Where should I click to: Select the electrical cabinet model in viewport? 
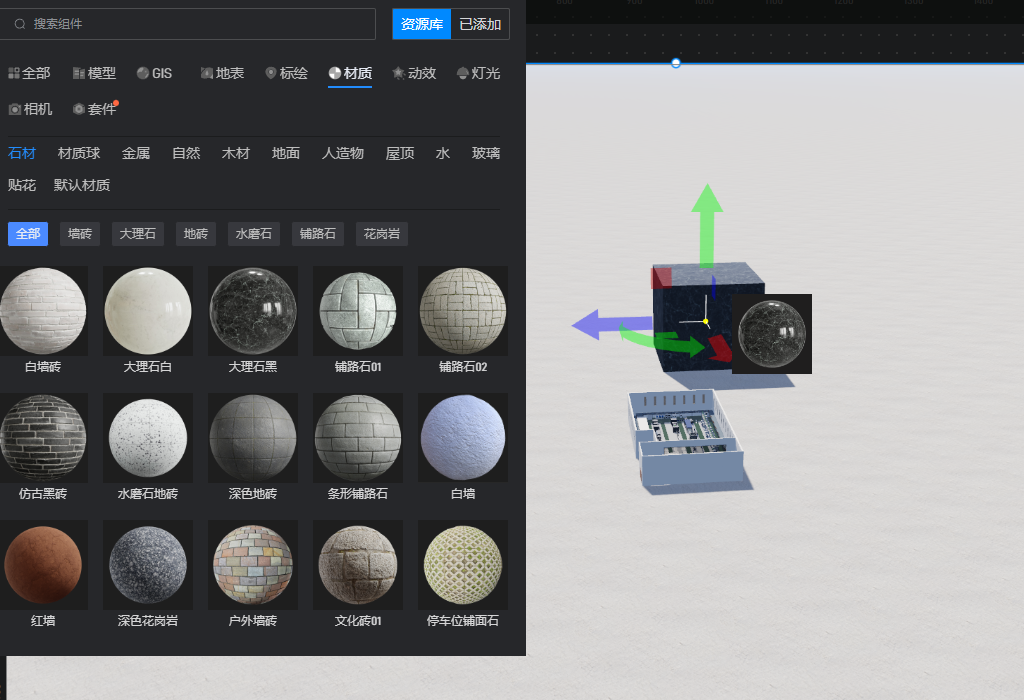(687, 439)
